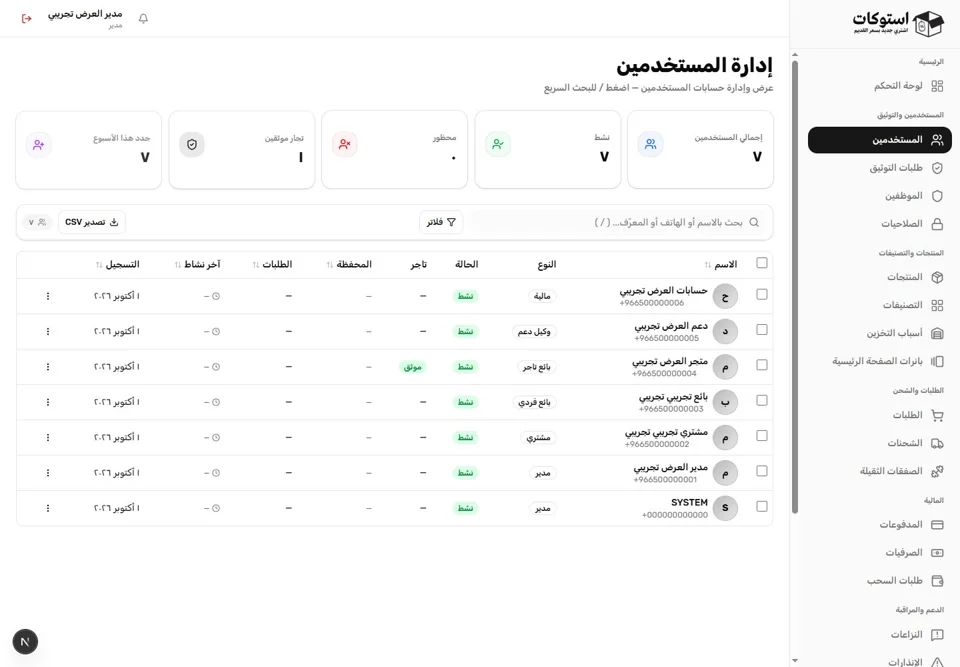This screenshot has width=960, height=667.
Task: Open actions menu for دعم العرض تجريبي
Action: tap(48, 332)
